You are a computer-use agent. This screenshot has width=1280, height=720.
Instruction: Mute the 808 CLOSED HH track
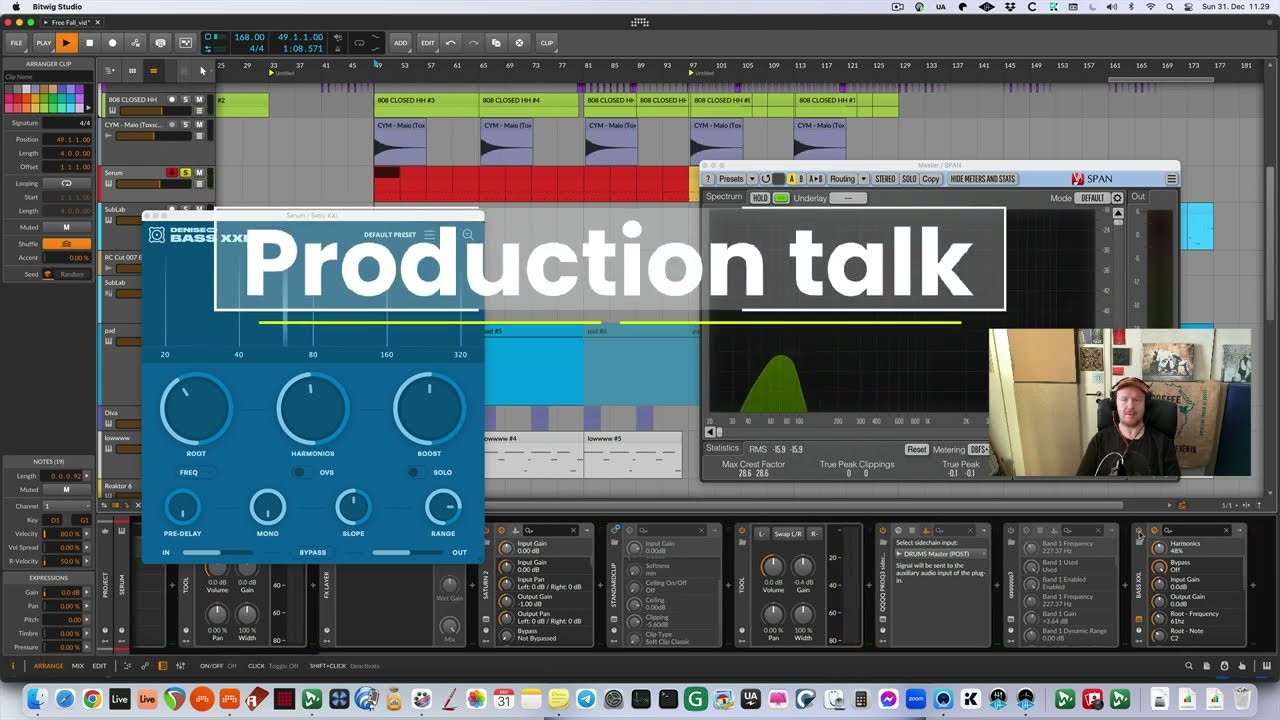pyautogui.click(x=199, y=100)
